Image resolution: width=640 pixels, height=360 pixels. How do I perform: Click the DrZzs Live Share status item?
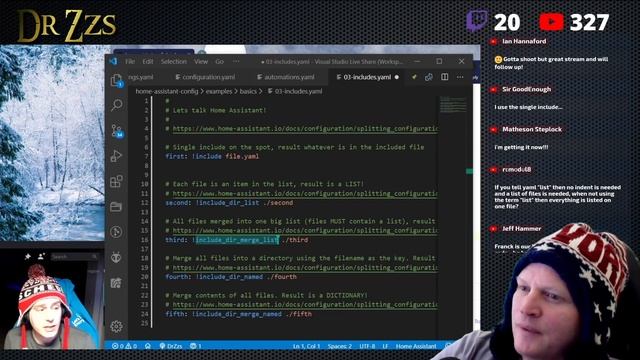pos(171,346)
